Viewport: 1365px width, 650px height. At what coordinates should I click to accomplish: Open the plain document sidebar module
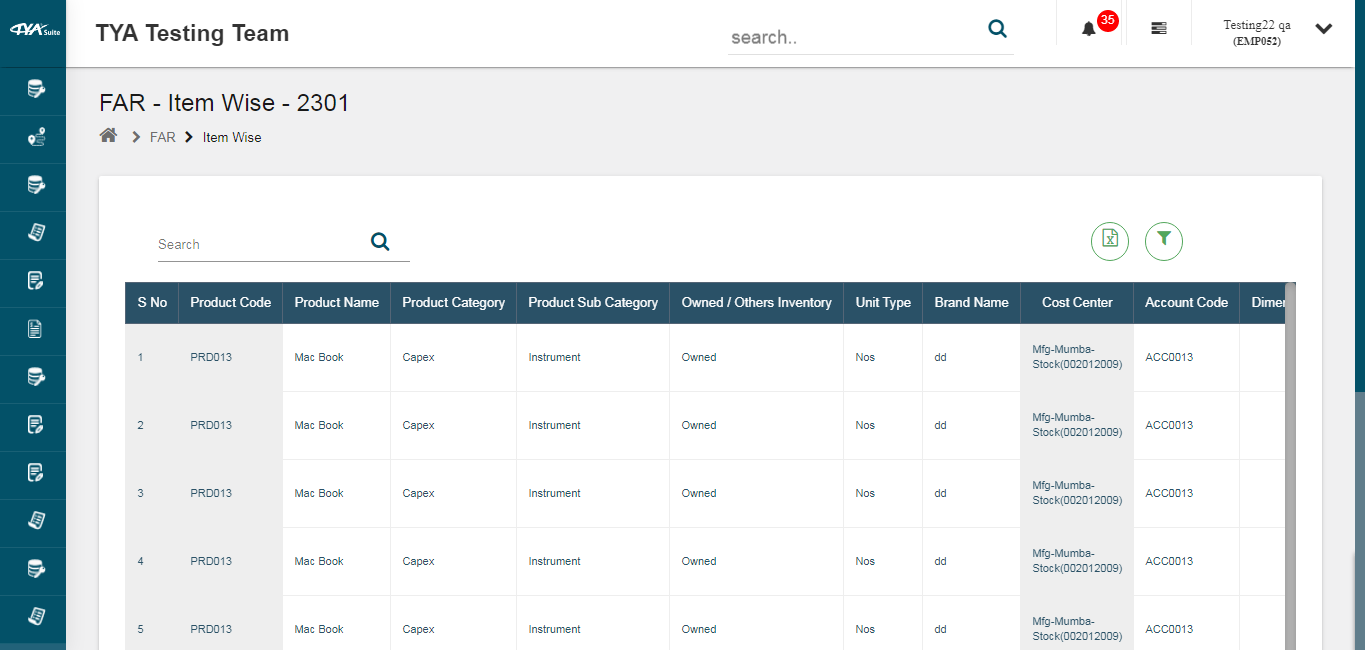(x=35, y=328)
